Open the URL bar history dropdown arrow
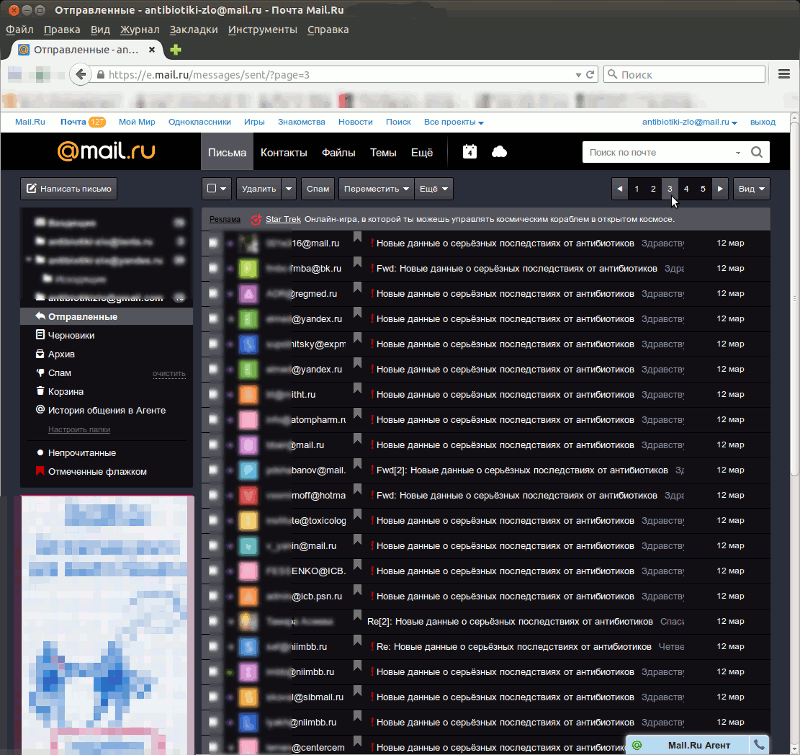The height and width of the screenshot is (755, 800). click(578, 75)
